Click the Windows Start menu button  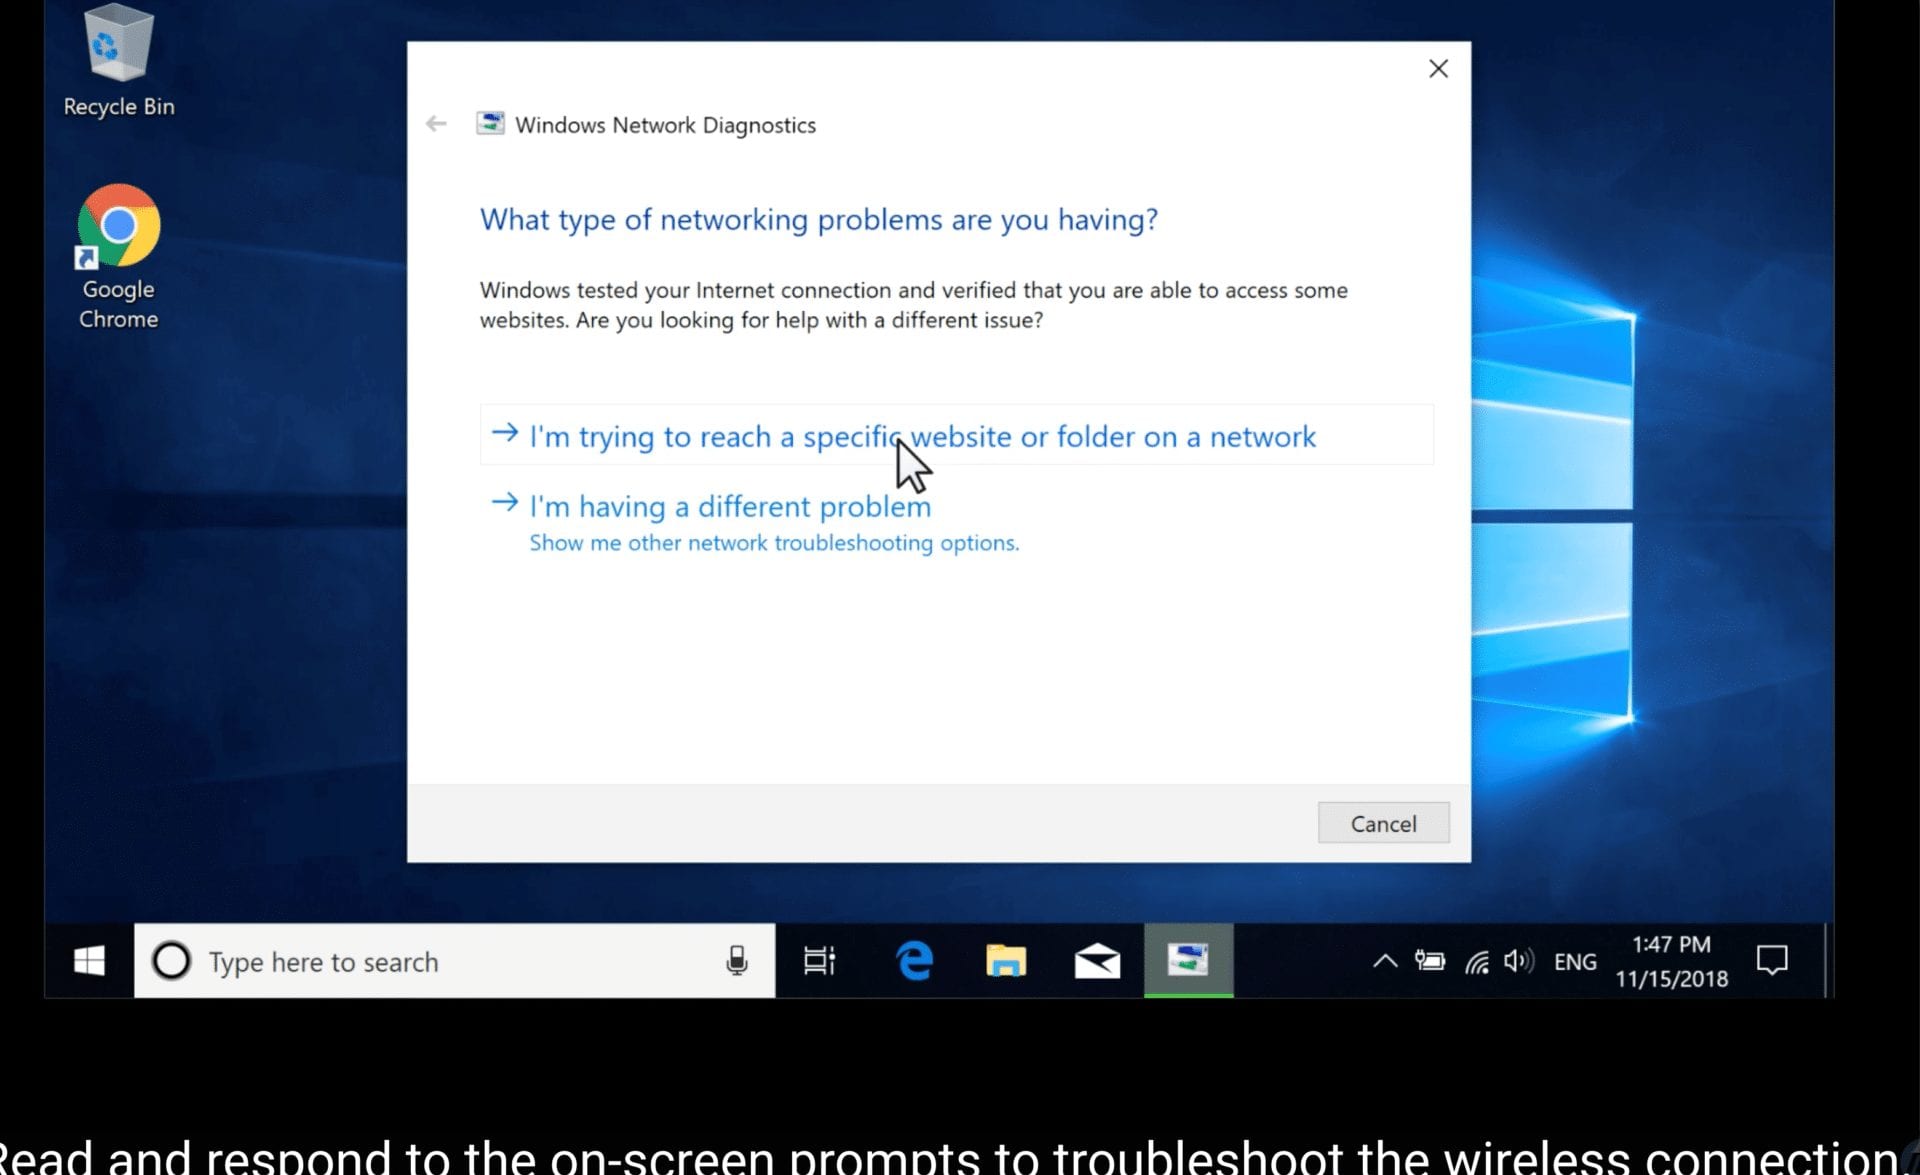89,960
